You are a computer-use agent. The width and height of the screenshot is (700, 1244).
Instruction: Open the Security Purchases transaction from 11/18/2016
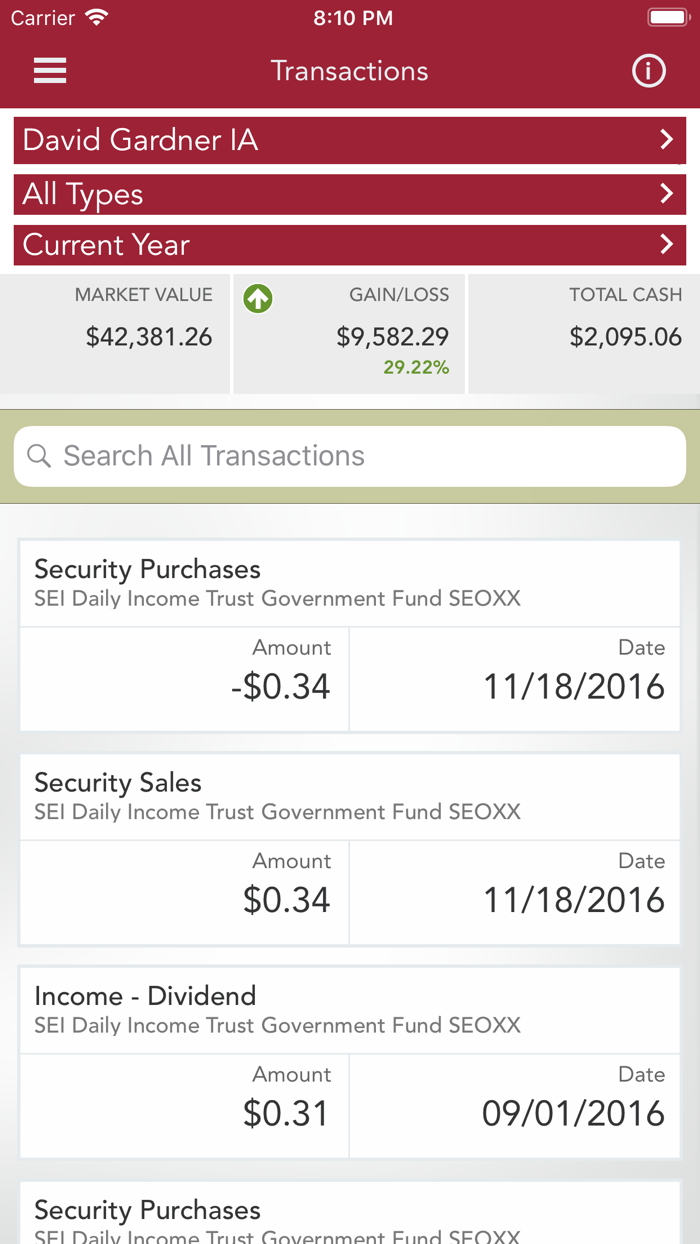(349, 630)
